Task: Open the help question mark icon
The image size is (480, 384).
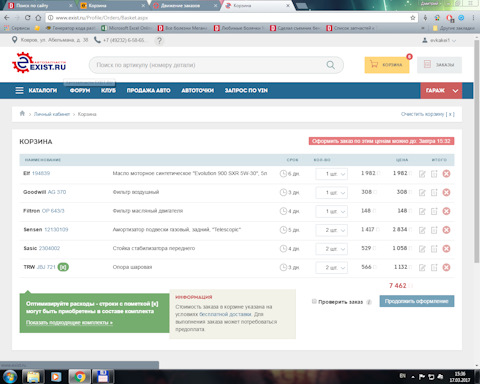Action: tap(159, 41)
